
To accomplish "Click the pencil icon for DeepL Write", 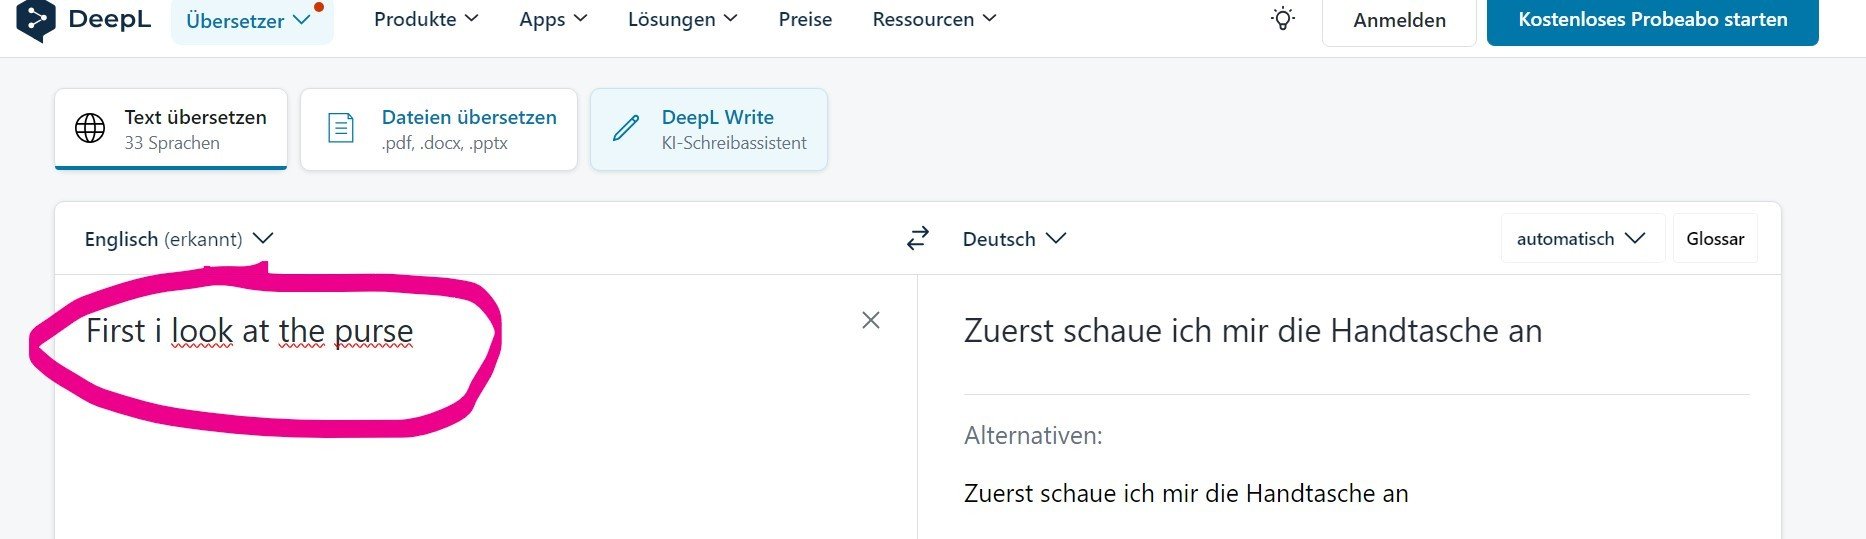I will [626, 129].
